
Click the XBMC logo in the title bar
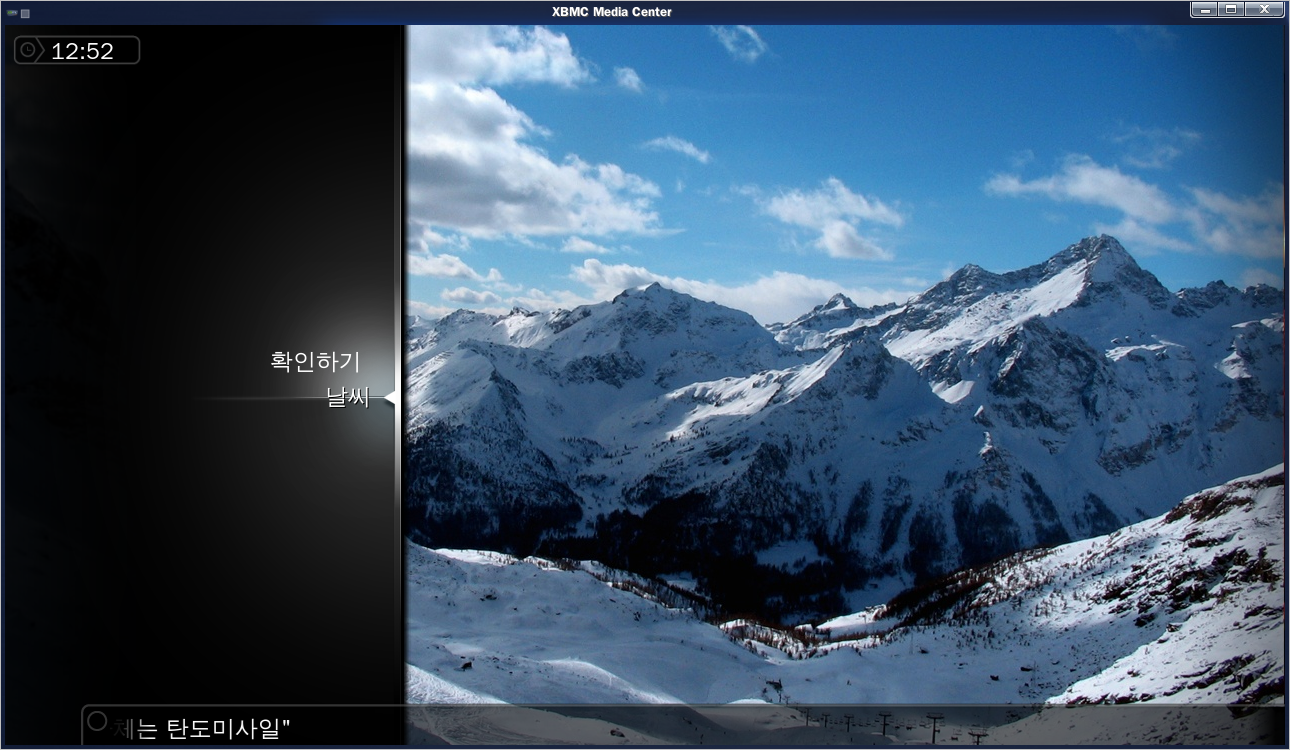(12, 12)
